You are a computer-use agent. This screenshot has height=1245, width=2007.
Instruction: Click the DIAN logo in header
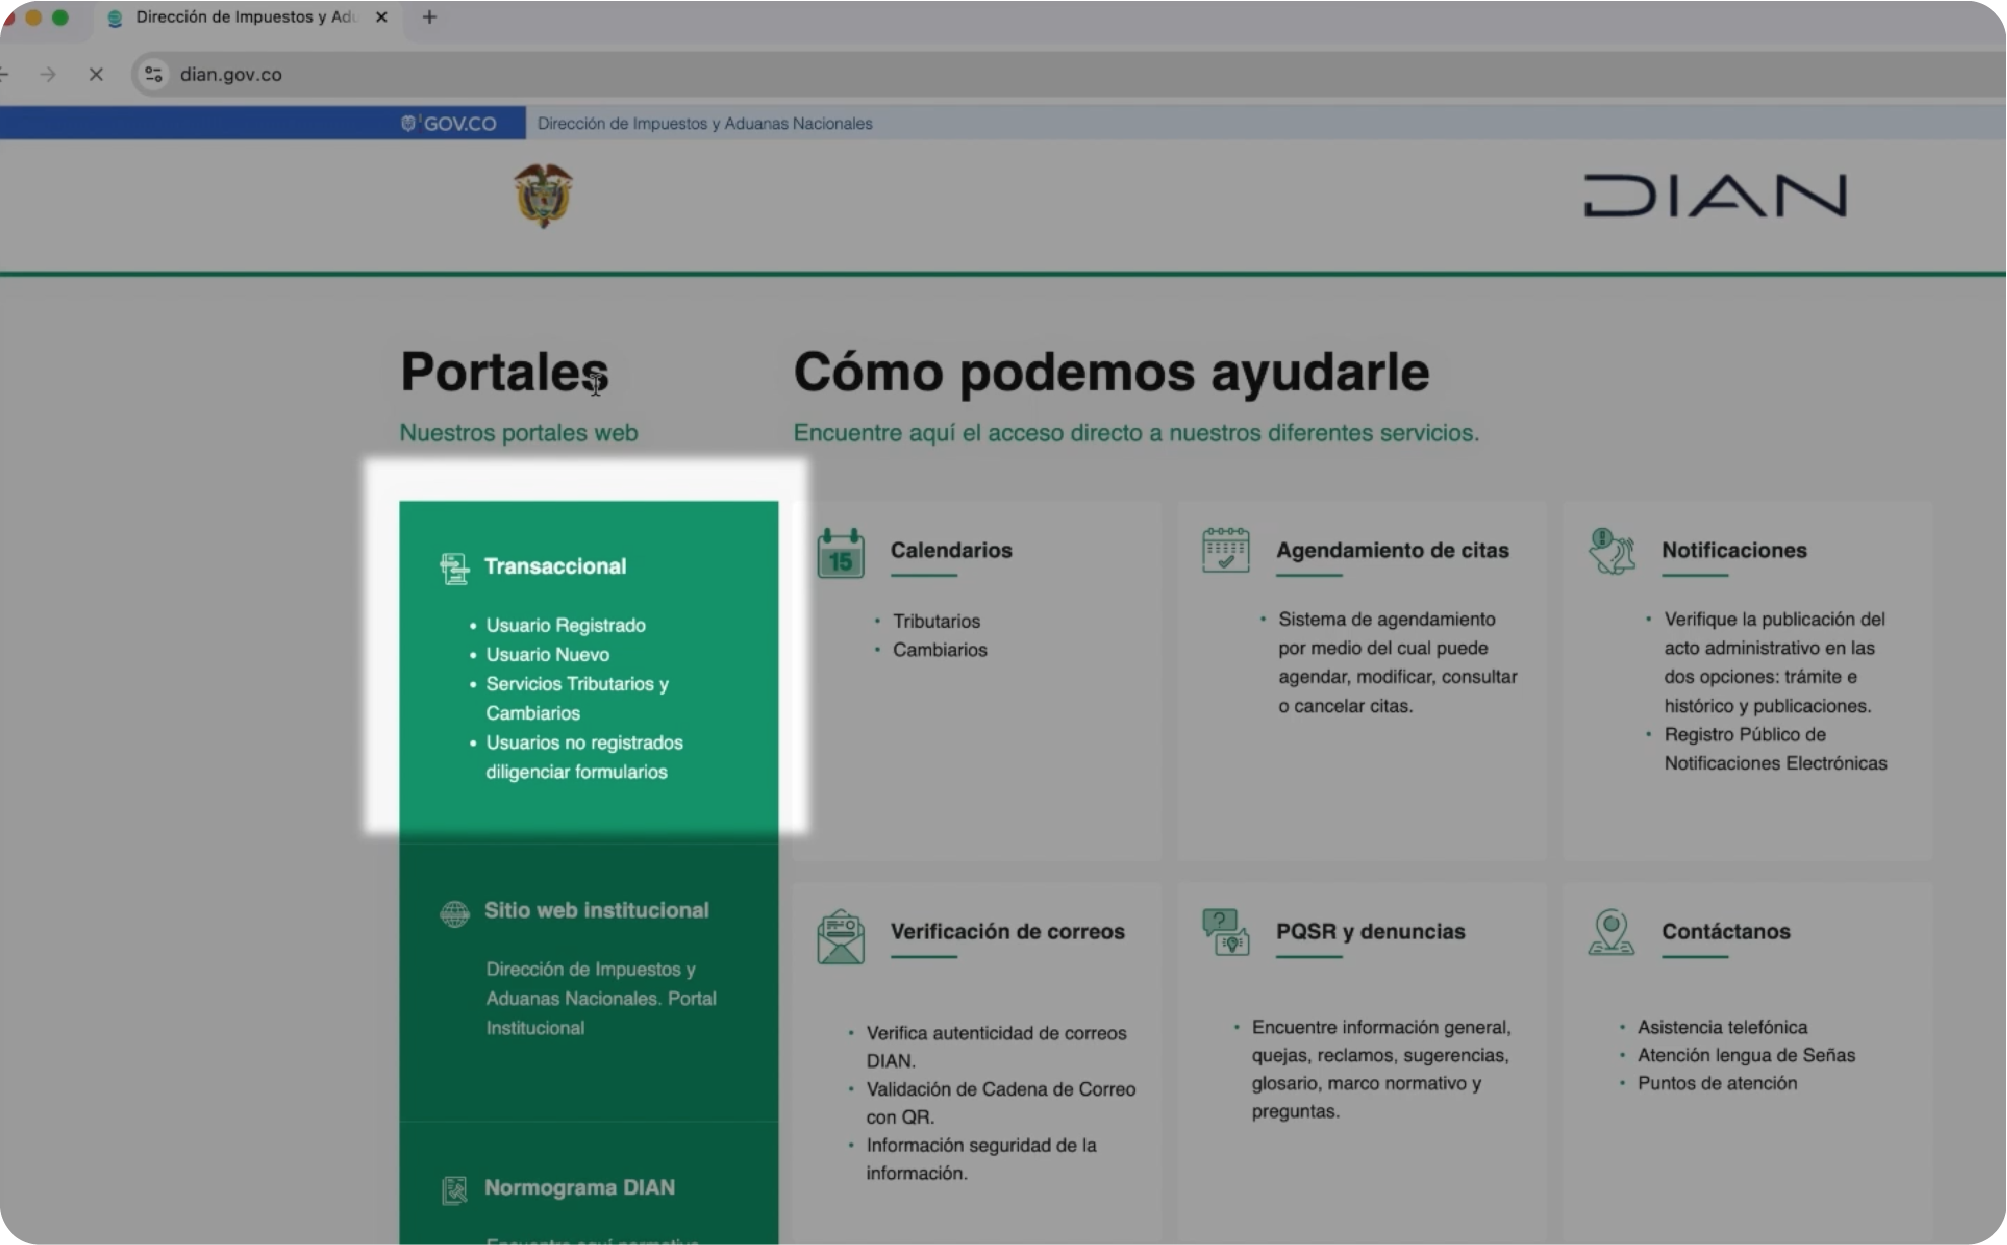coord(1715,195)
